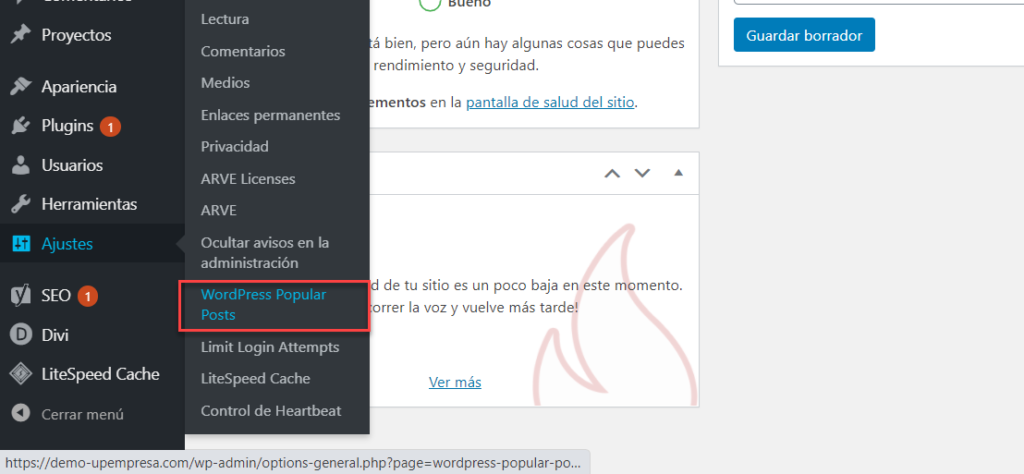Viewport: 1024px width, 474px height.
Task: Select Medios in the Ajustes submenu
Action: 225,83
